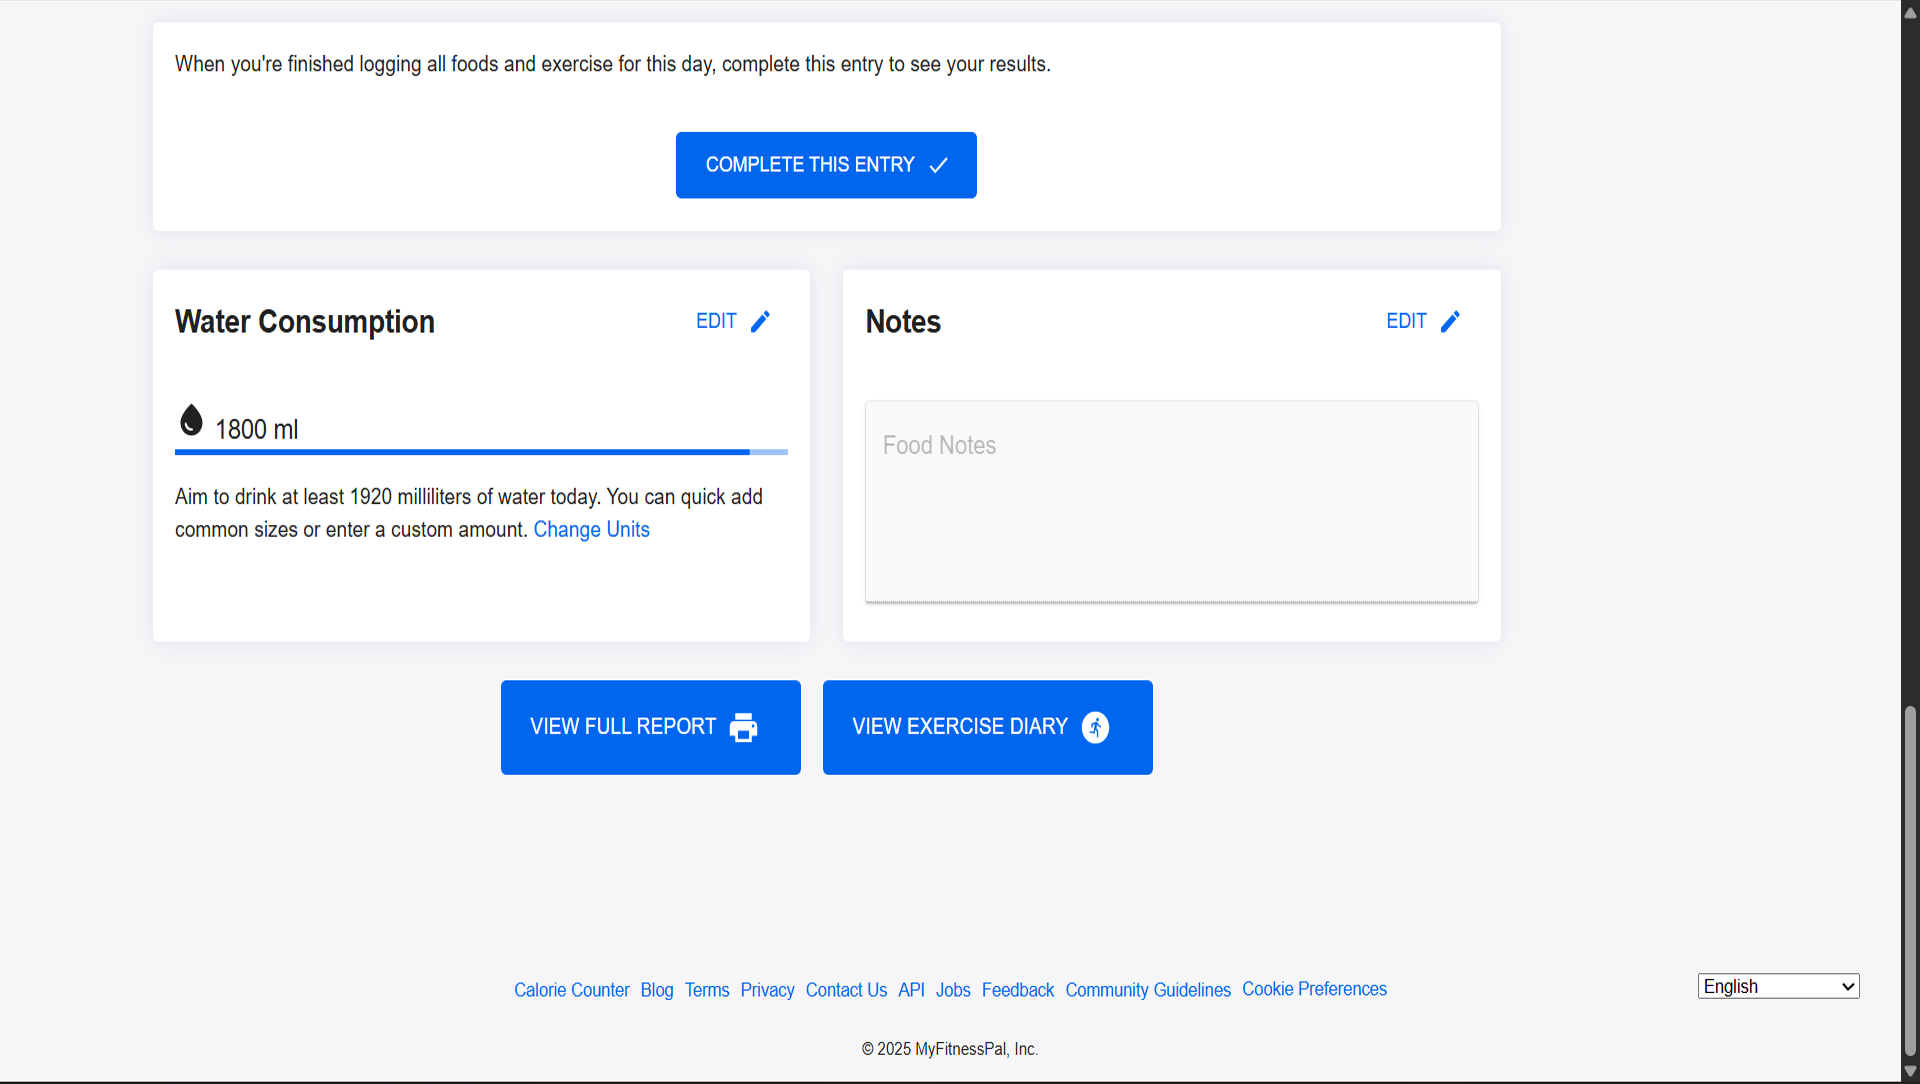Click inside the Food Notes text area
1920x1084 pixels.
tap(1170, 501)
